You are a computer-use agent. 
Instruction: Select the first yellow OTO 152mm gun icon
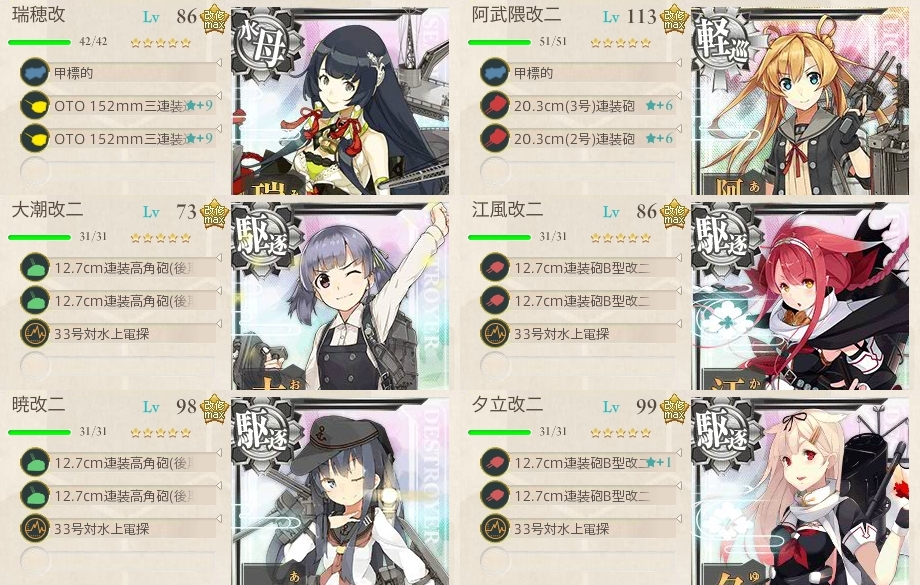35,106
